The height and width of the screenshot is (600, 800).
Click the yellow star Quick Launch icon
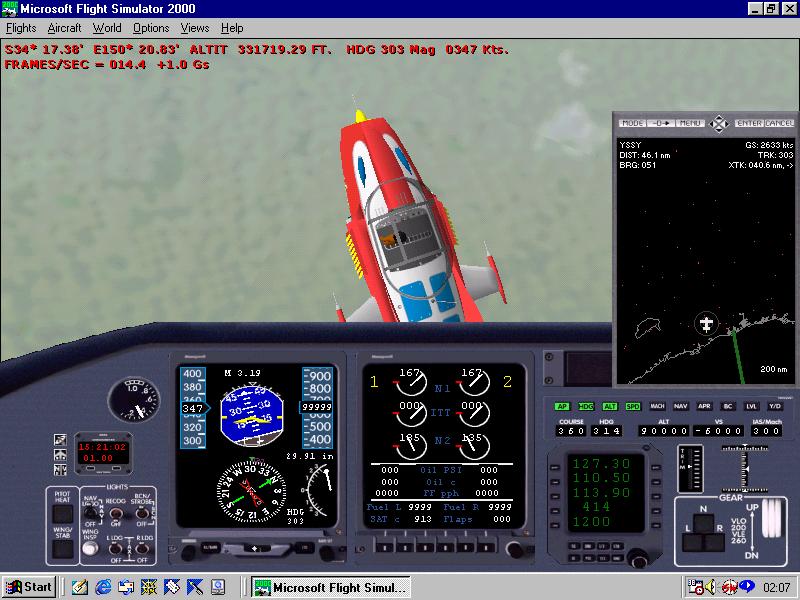point(148,587)
